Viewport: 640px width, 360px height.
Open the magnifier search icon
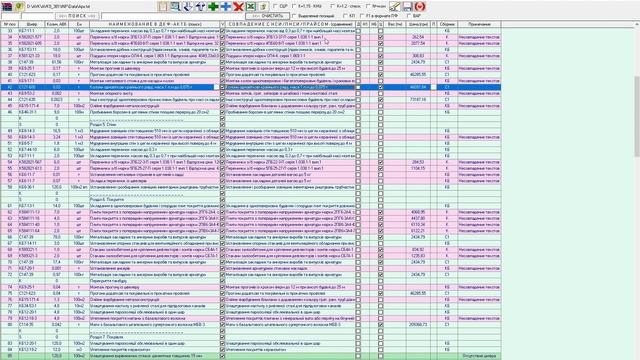click(x=175, y=6)
